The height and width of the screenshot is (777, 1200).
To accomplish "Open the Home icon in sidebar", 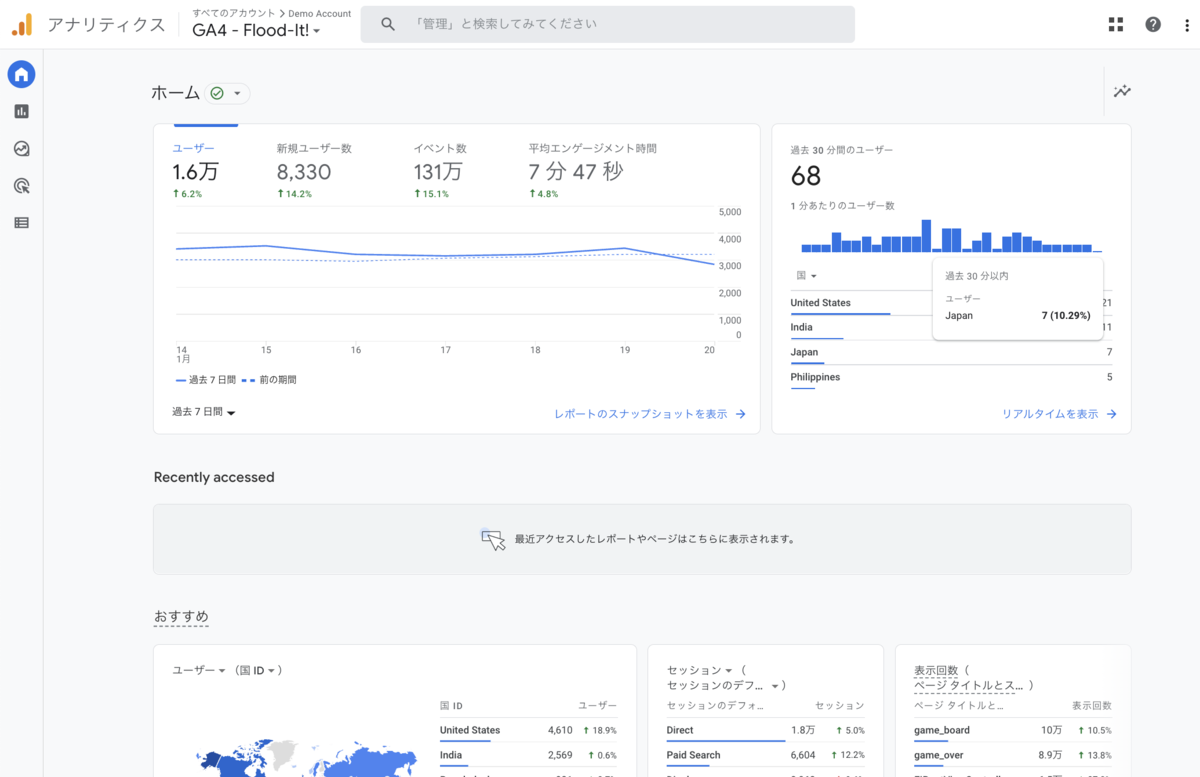I will coord(21,74).
